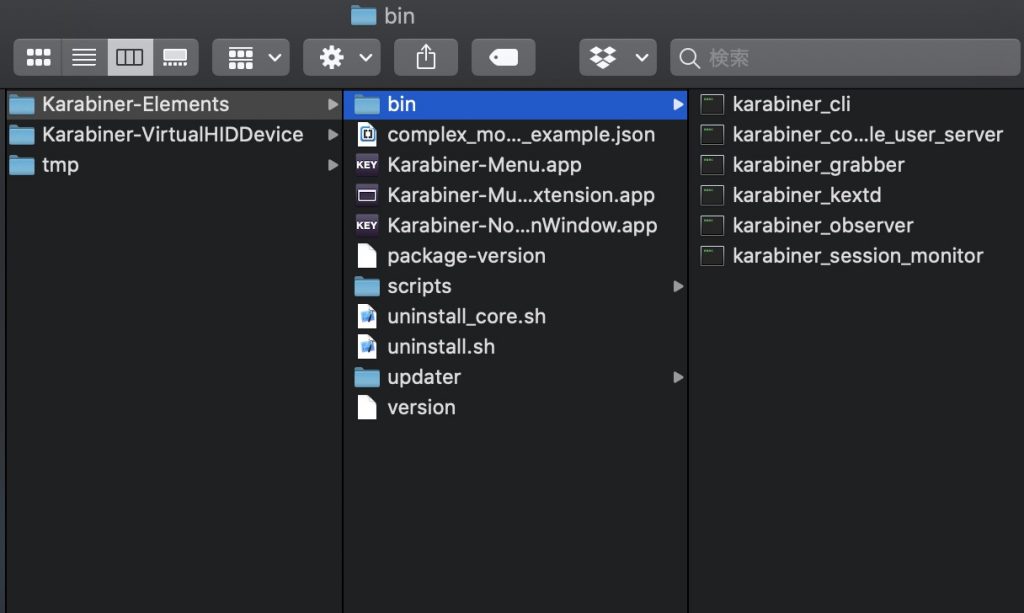Click the karabiner_cli file name
This screenshot has width=1024, height=613.
point(792,104)
